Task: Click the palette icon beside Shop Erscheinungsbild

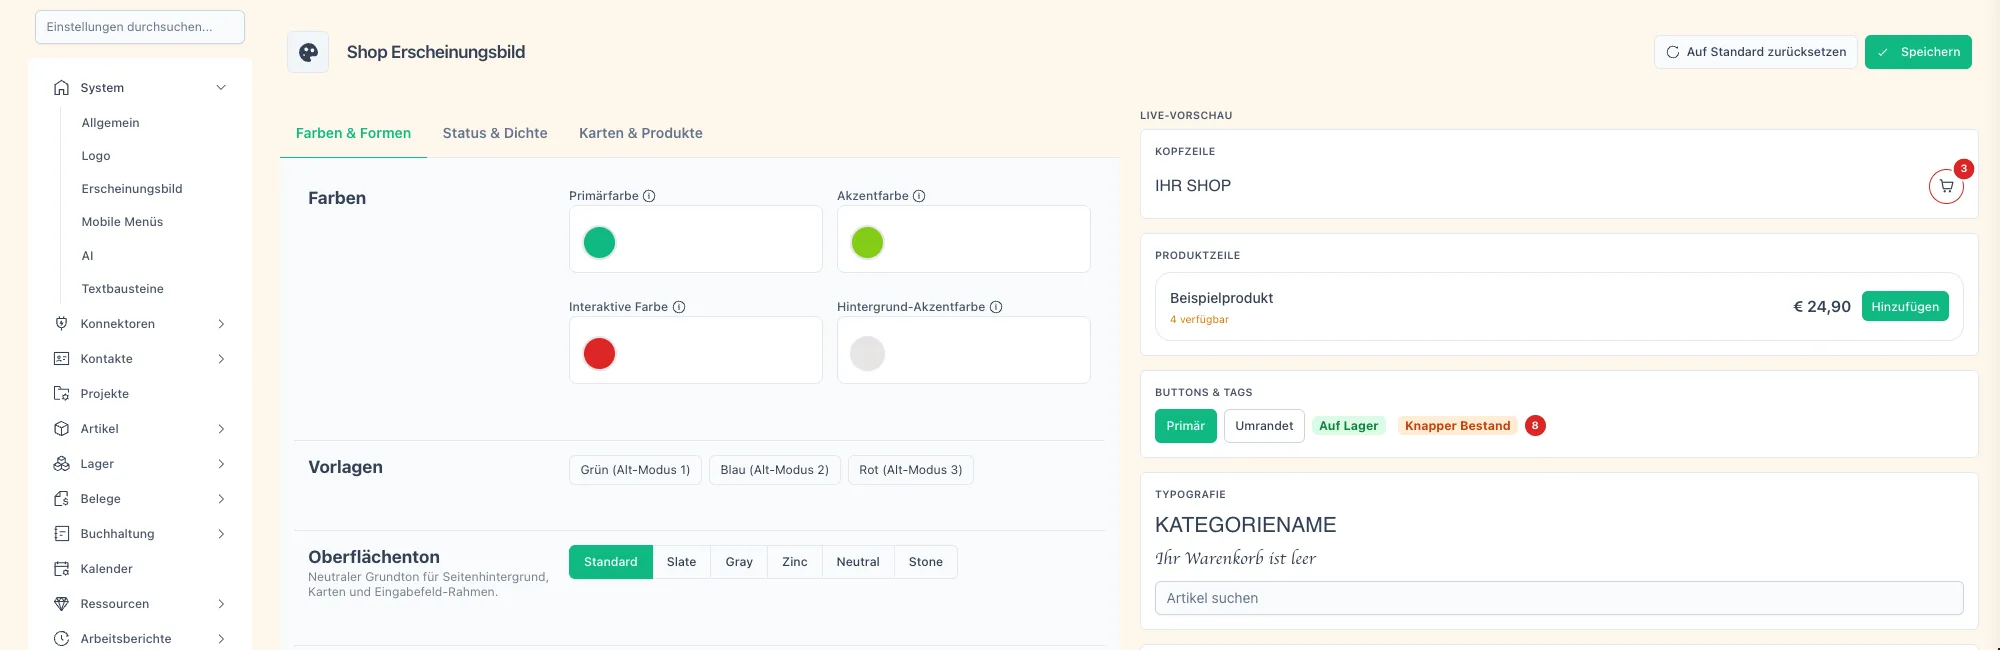Action: (308, 52)
